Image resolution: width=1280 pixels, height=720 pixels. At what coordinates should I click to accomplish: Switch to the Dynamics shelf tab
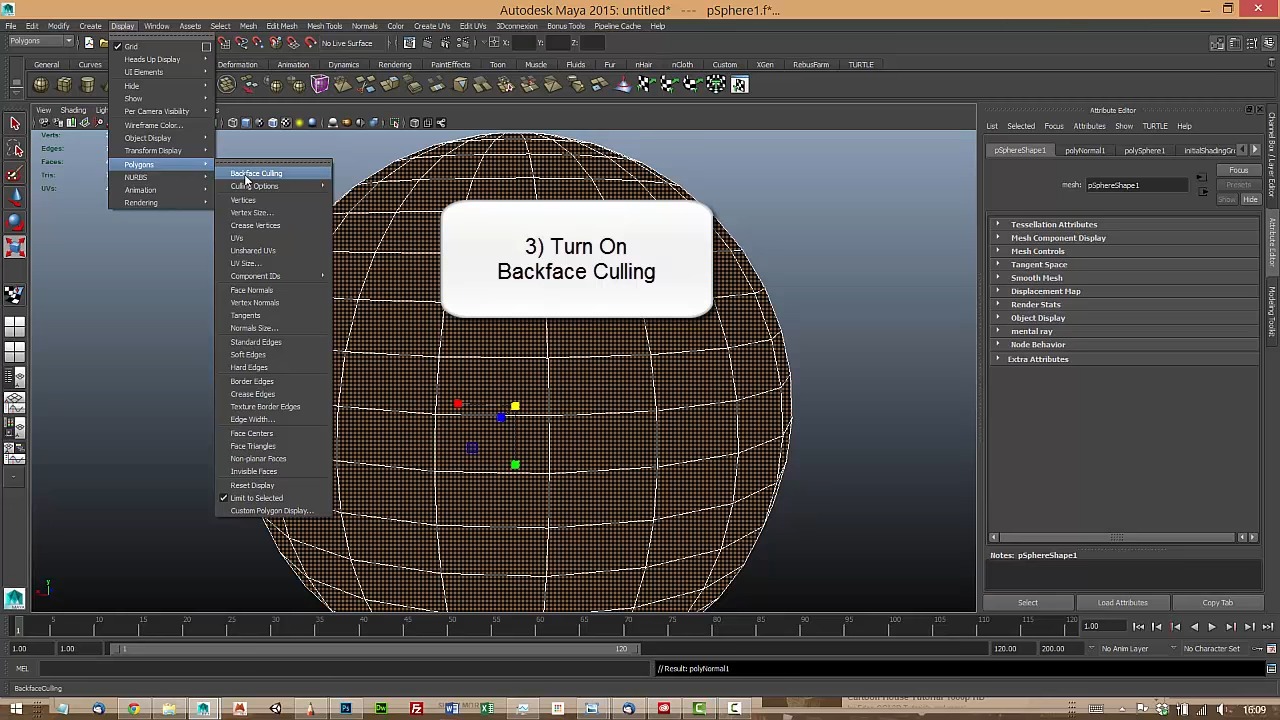343,65
